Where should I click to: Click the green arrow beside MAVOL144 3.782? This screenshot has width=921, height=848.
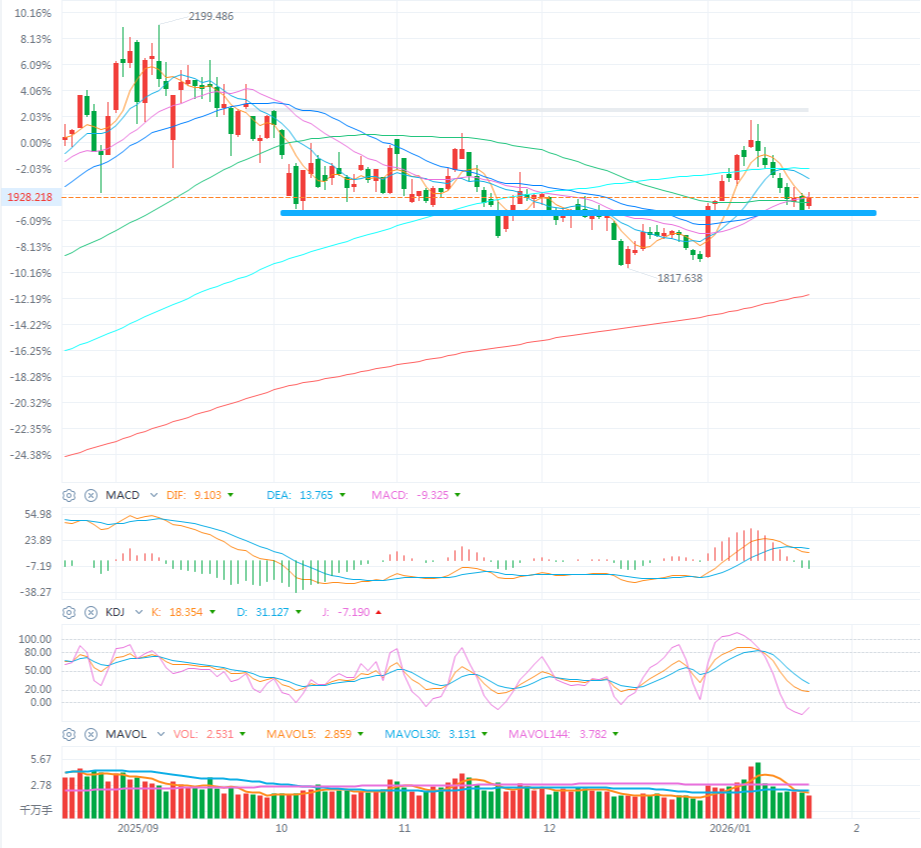pyautogui.click(x=616, y=734)
